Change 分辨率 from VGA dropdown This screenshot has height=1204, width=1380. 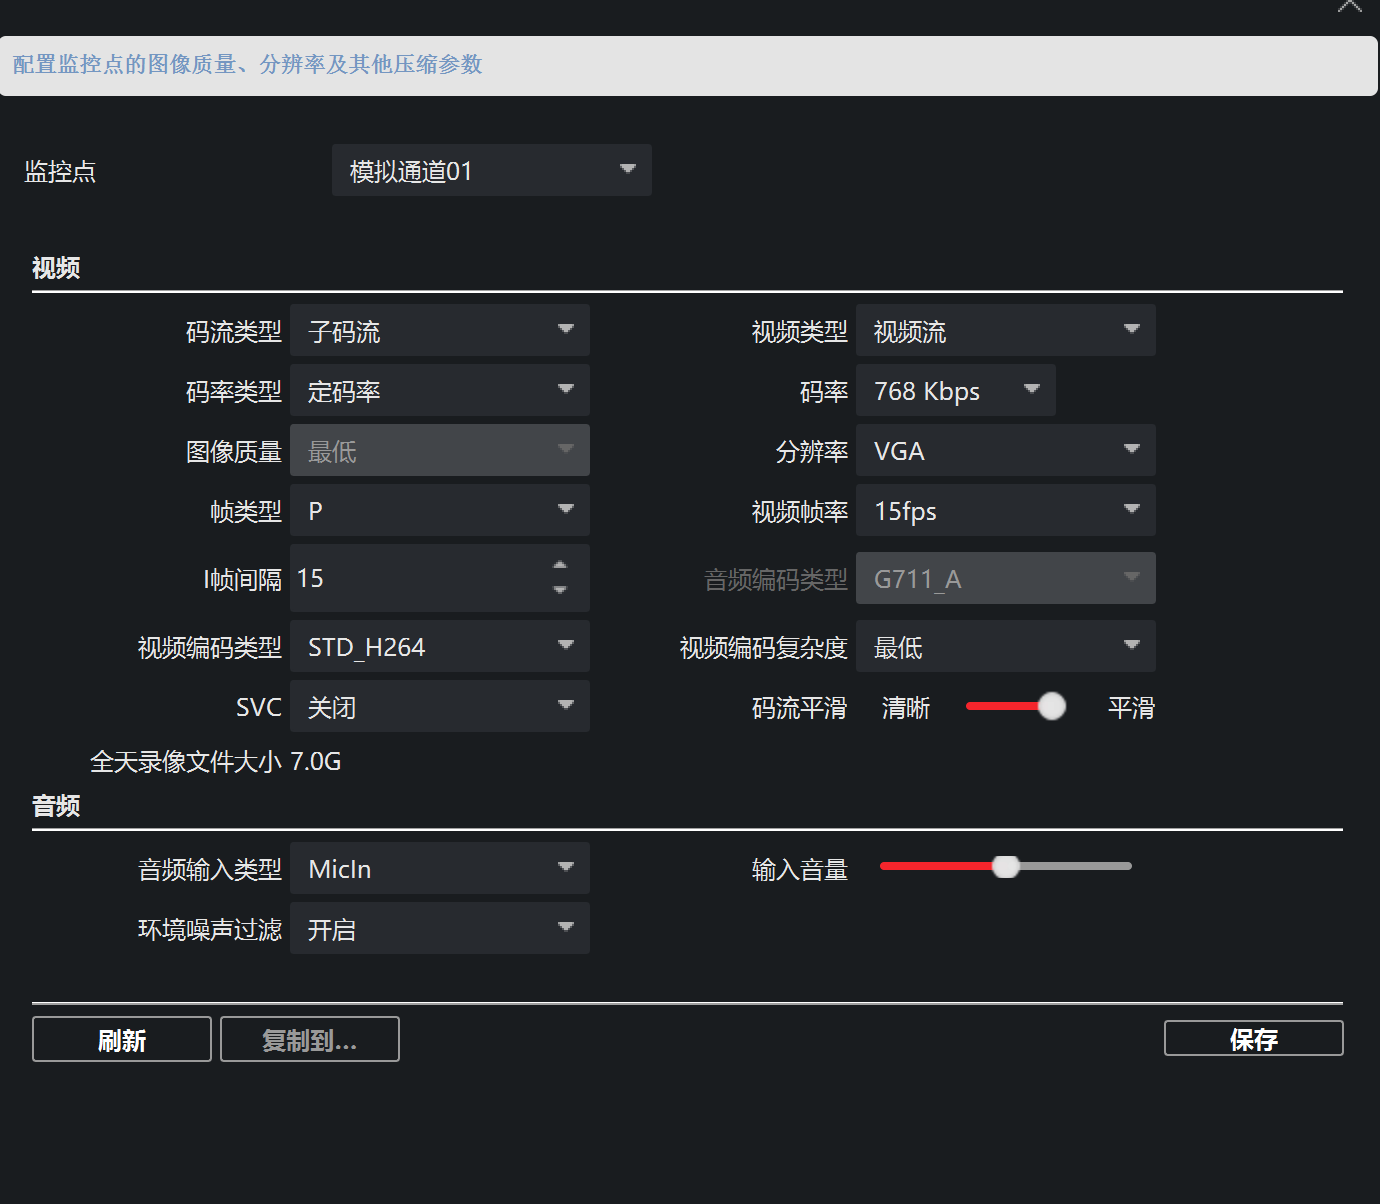pos(1005,451)
